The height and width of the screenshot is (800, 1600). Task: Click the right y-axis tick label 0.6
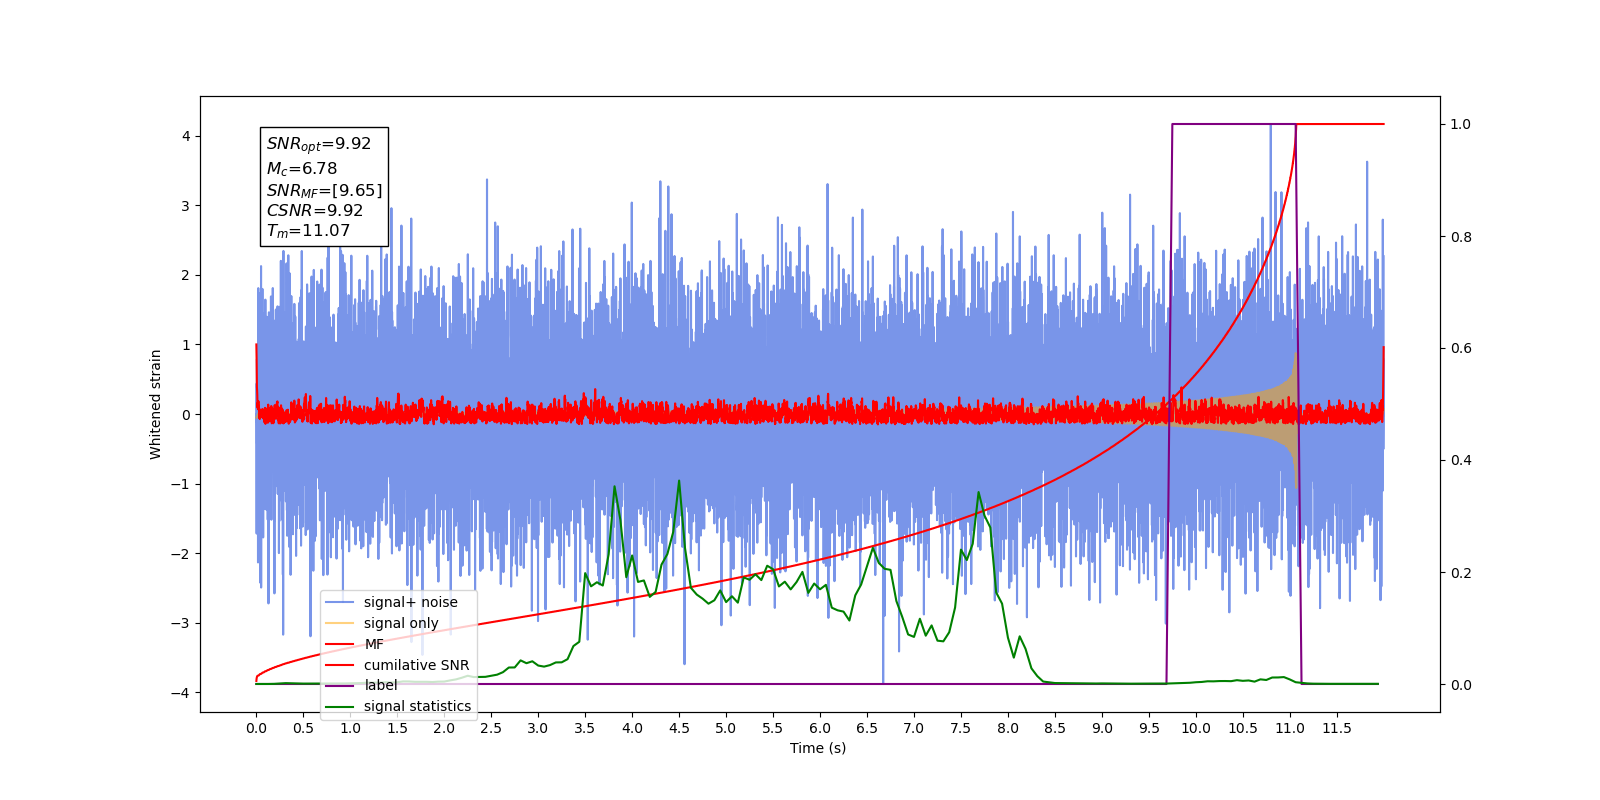click(1461, 349)
